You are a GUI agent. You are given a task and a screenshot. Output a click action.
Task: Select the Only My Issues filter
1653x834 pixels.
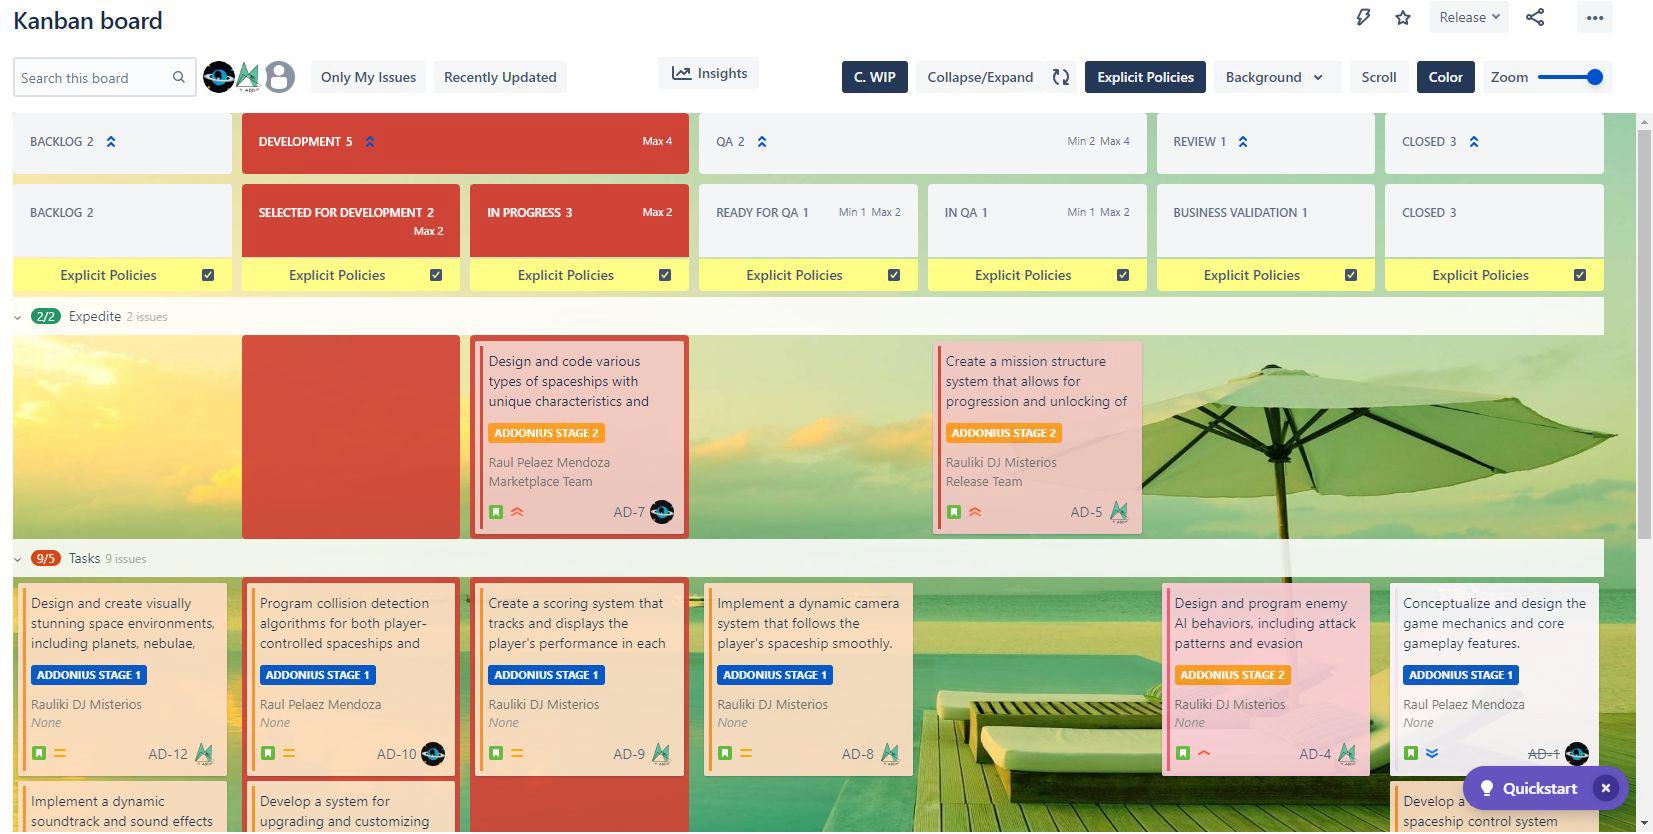368,77
